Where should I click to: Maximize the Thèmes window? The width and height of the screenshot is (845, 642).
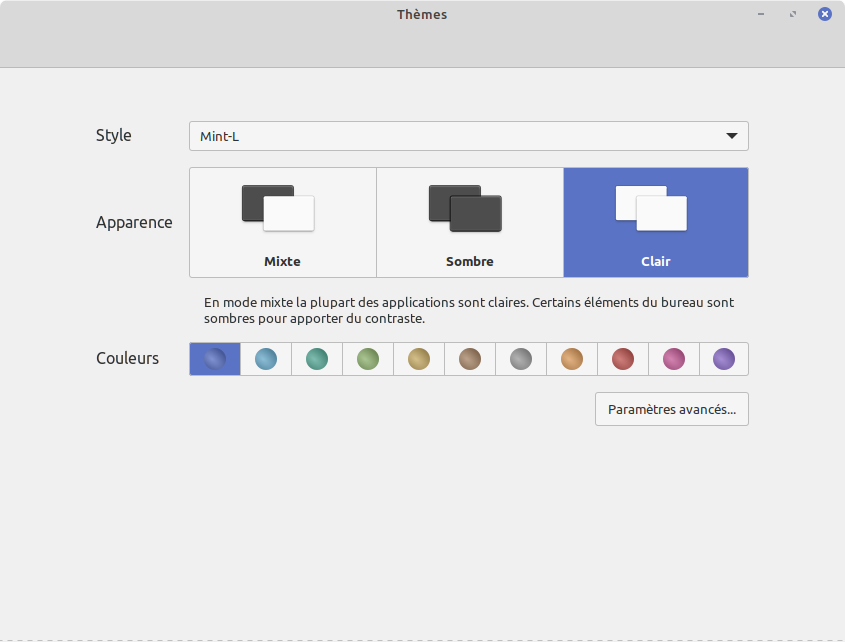point(793,14)
